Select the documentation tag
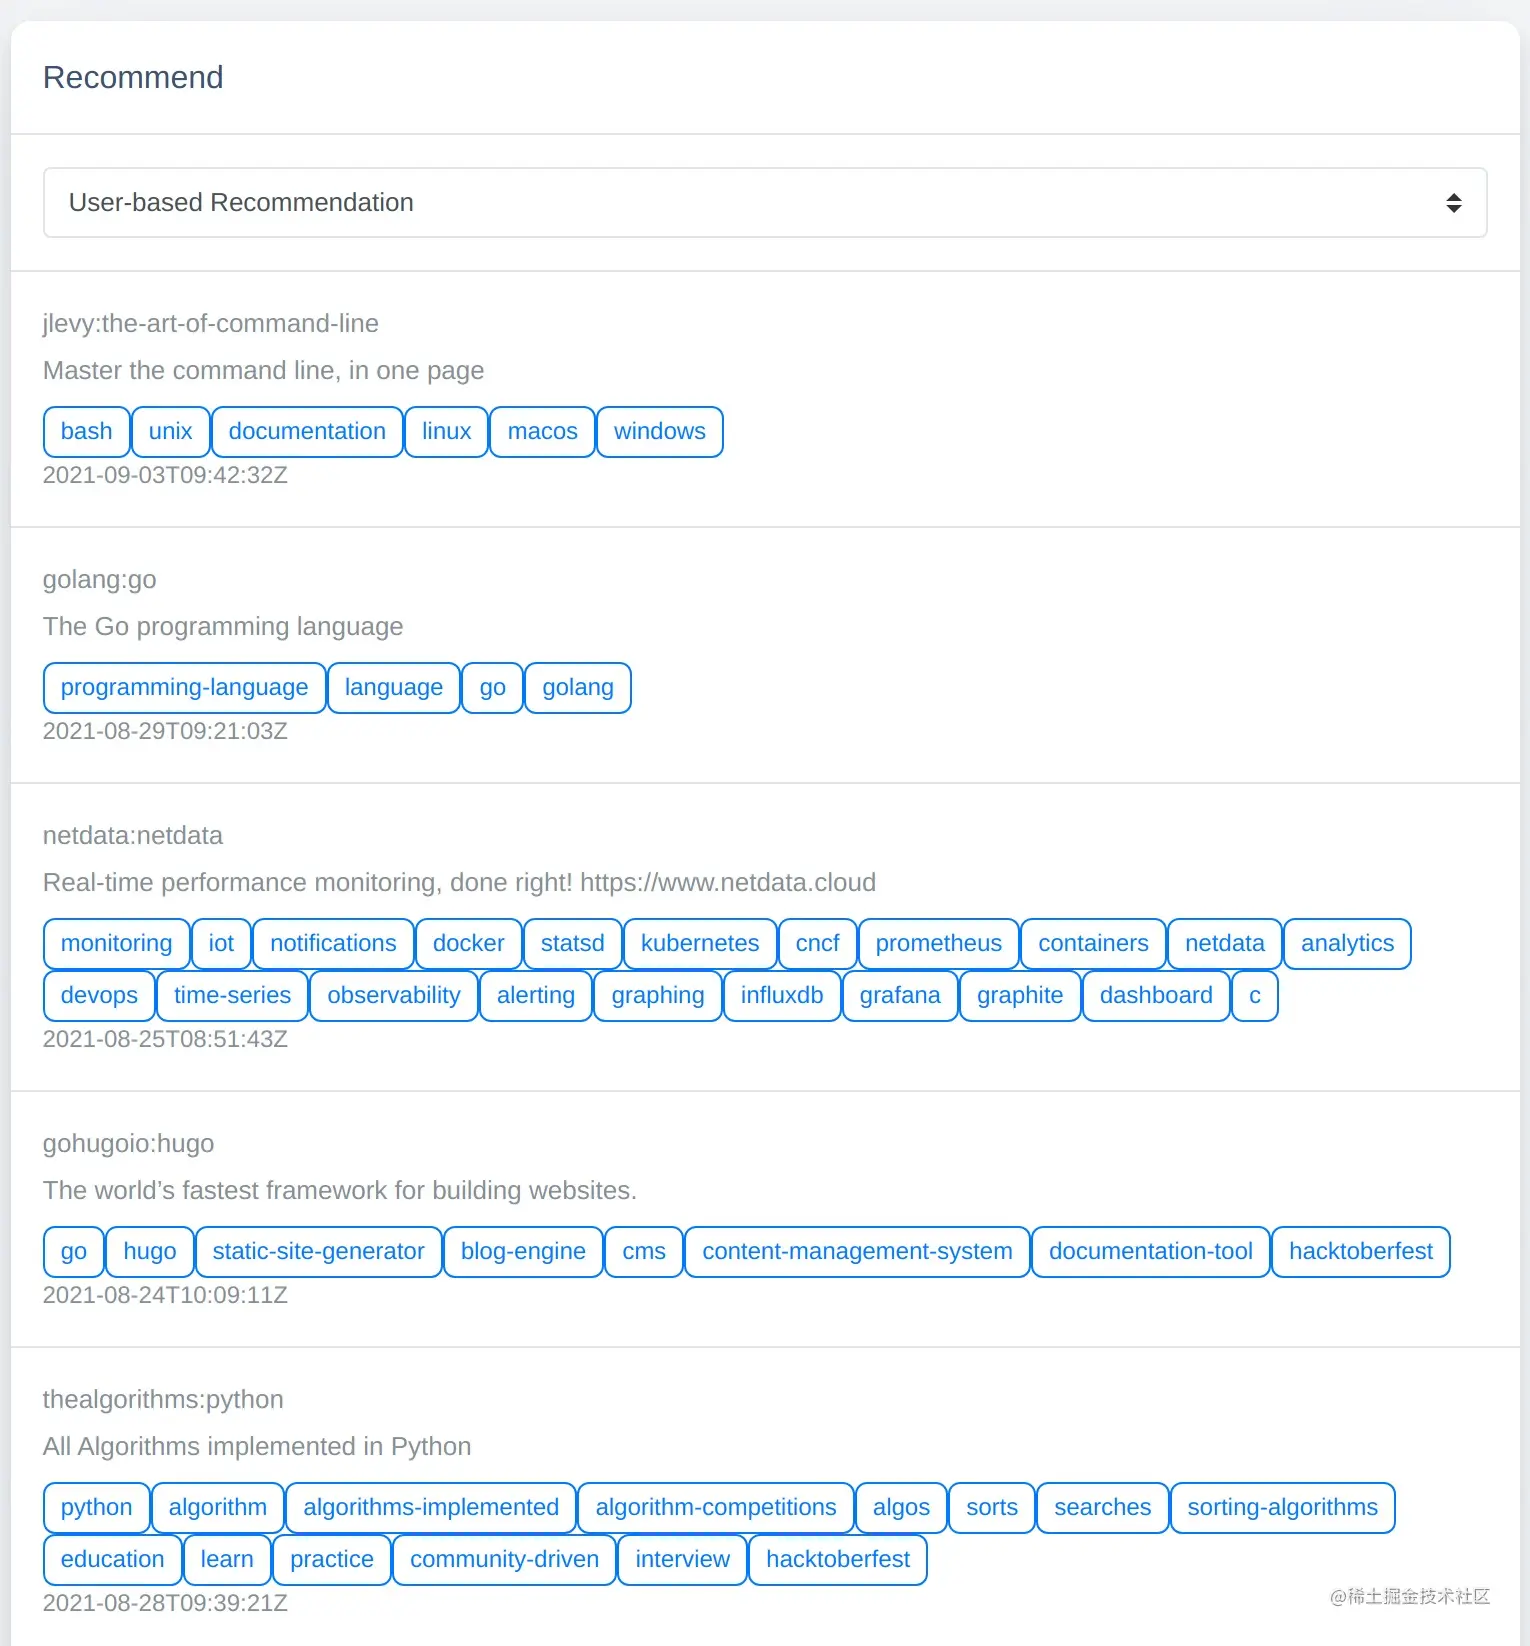Image resolution: width=1530 pixels, height=1646 pixels. (307, 432)
